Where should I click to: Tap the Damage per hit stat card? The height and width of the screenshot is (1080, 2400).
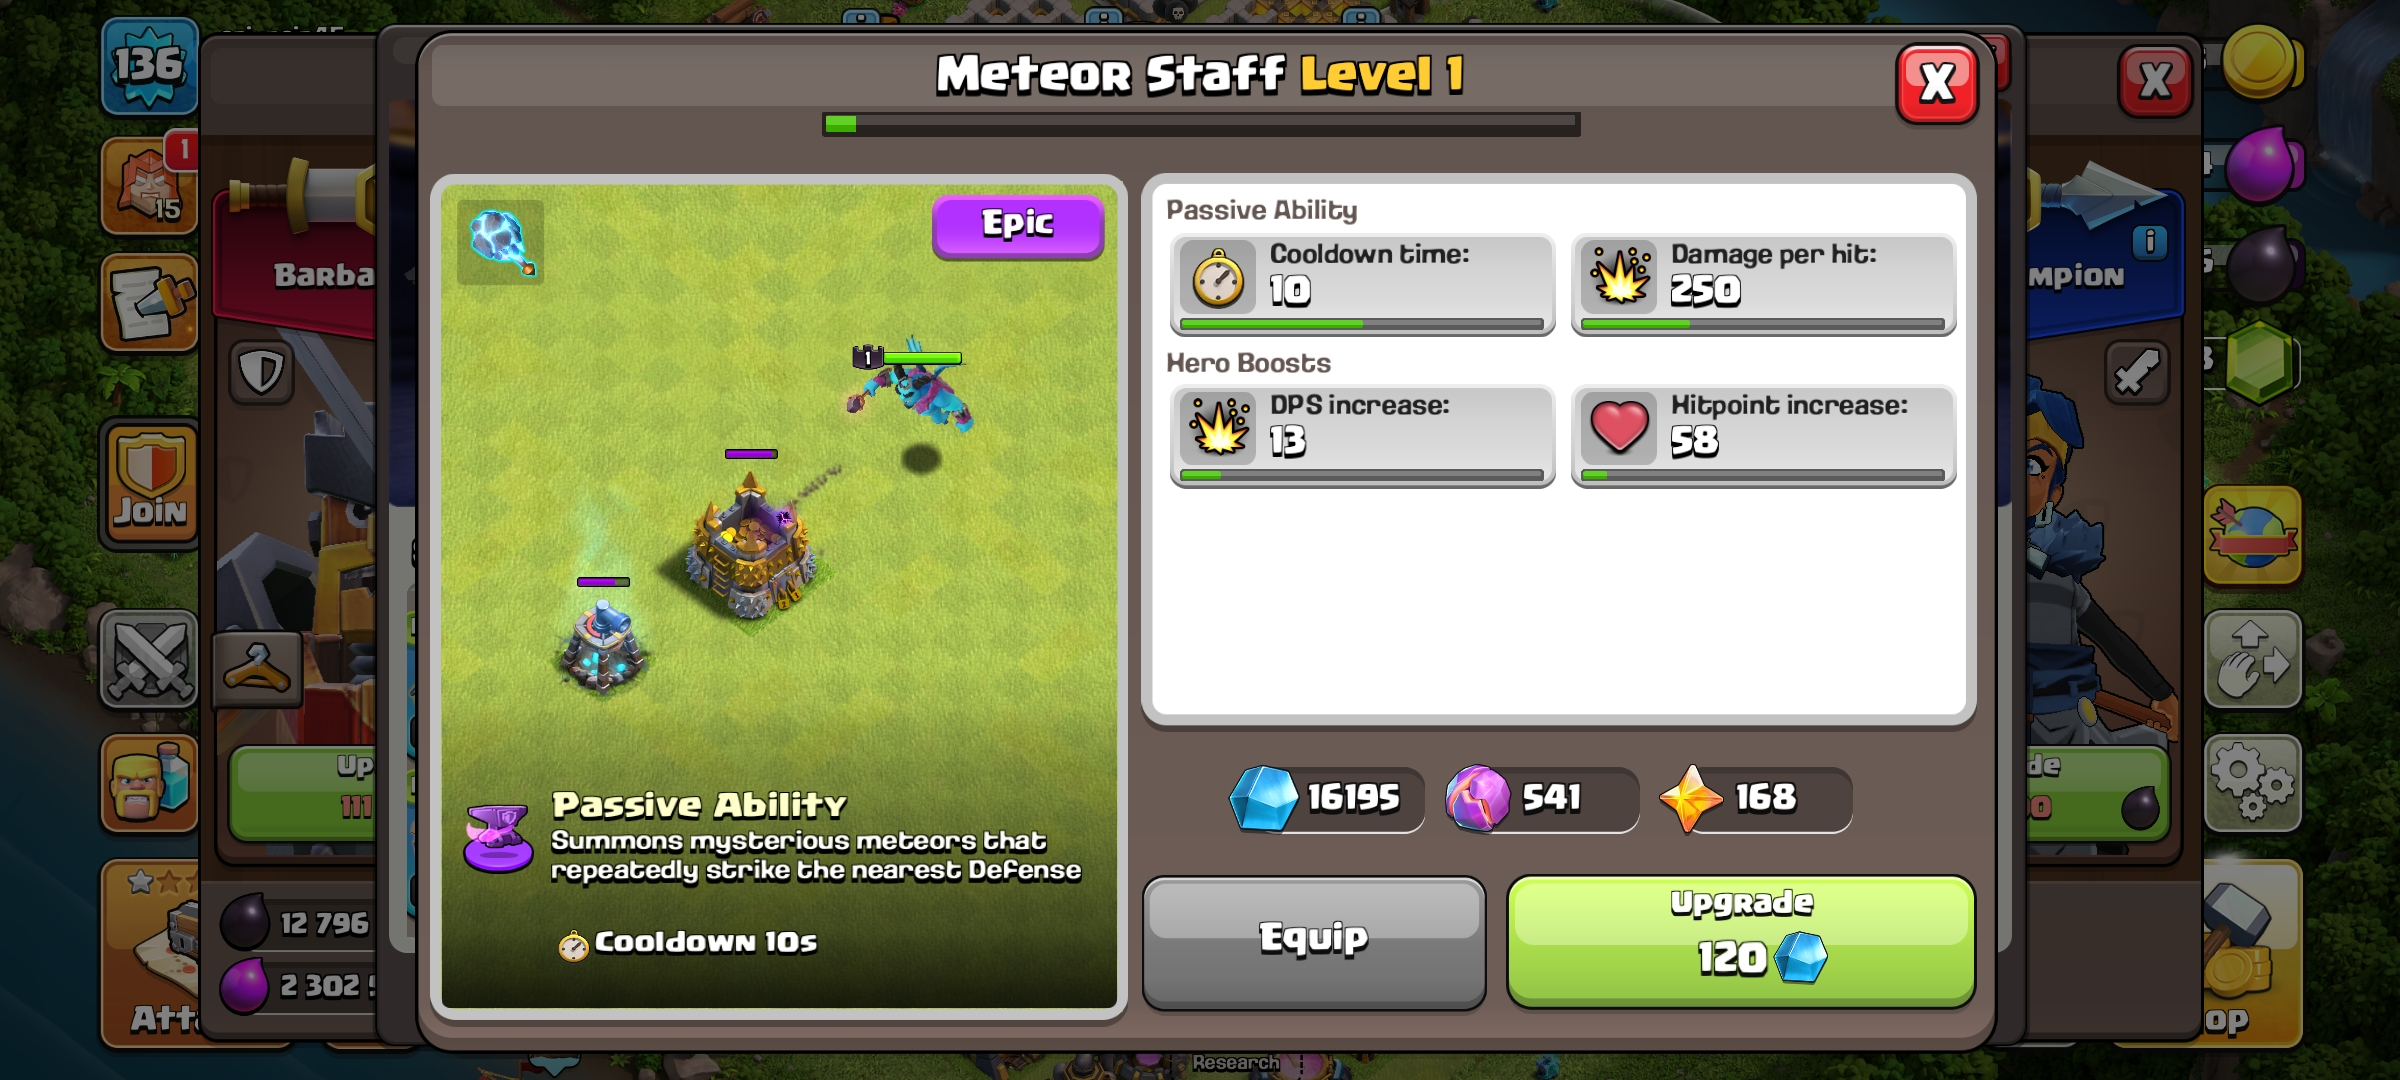pos(1763,284)
